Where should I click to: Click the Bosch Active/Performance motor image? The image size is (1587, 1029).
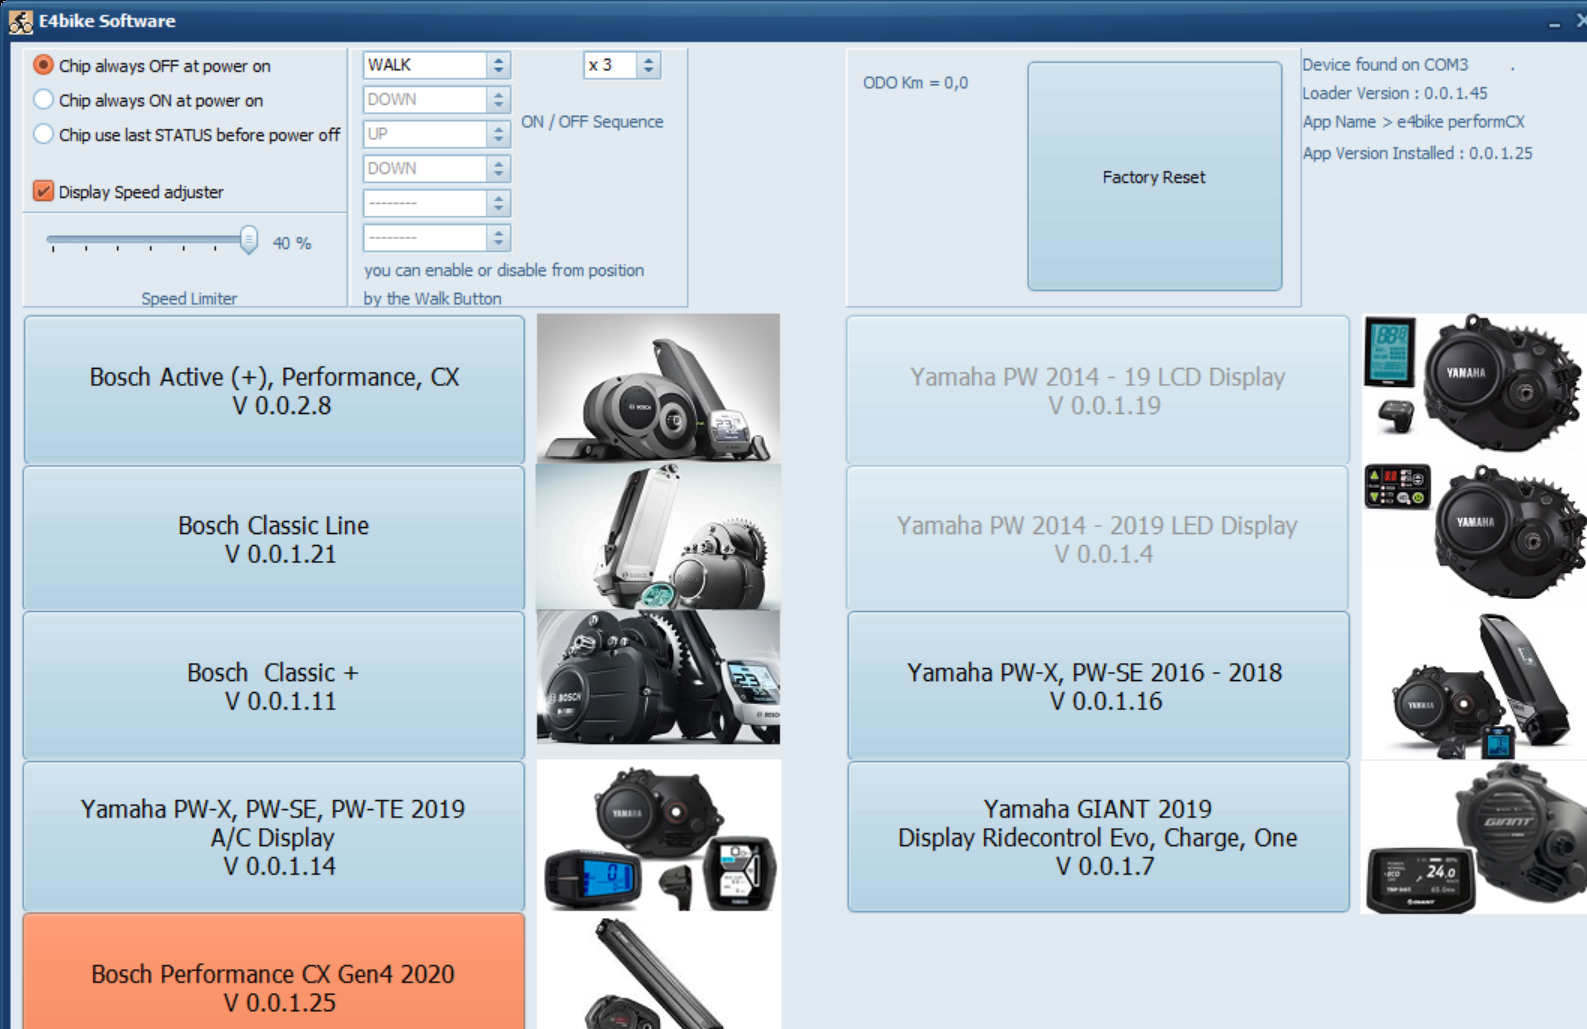(x=658, y=388)
